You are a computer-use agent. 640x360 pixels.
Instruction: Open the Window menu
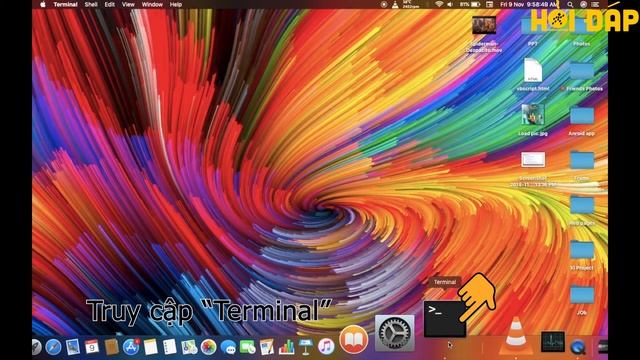click(152, 4)
